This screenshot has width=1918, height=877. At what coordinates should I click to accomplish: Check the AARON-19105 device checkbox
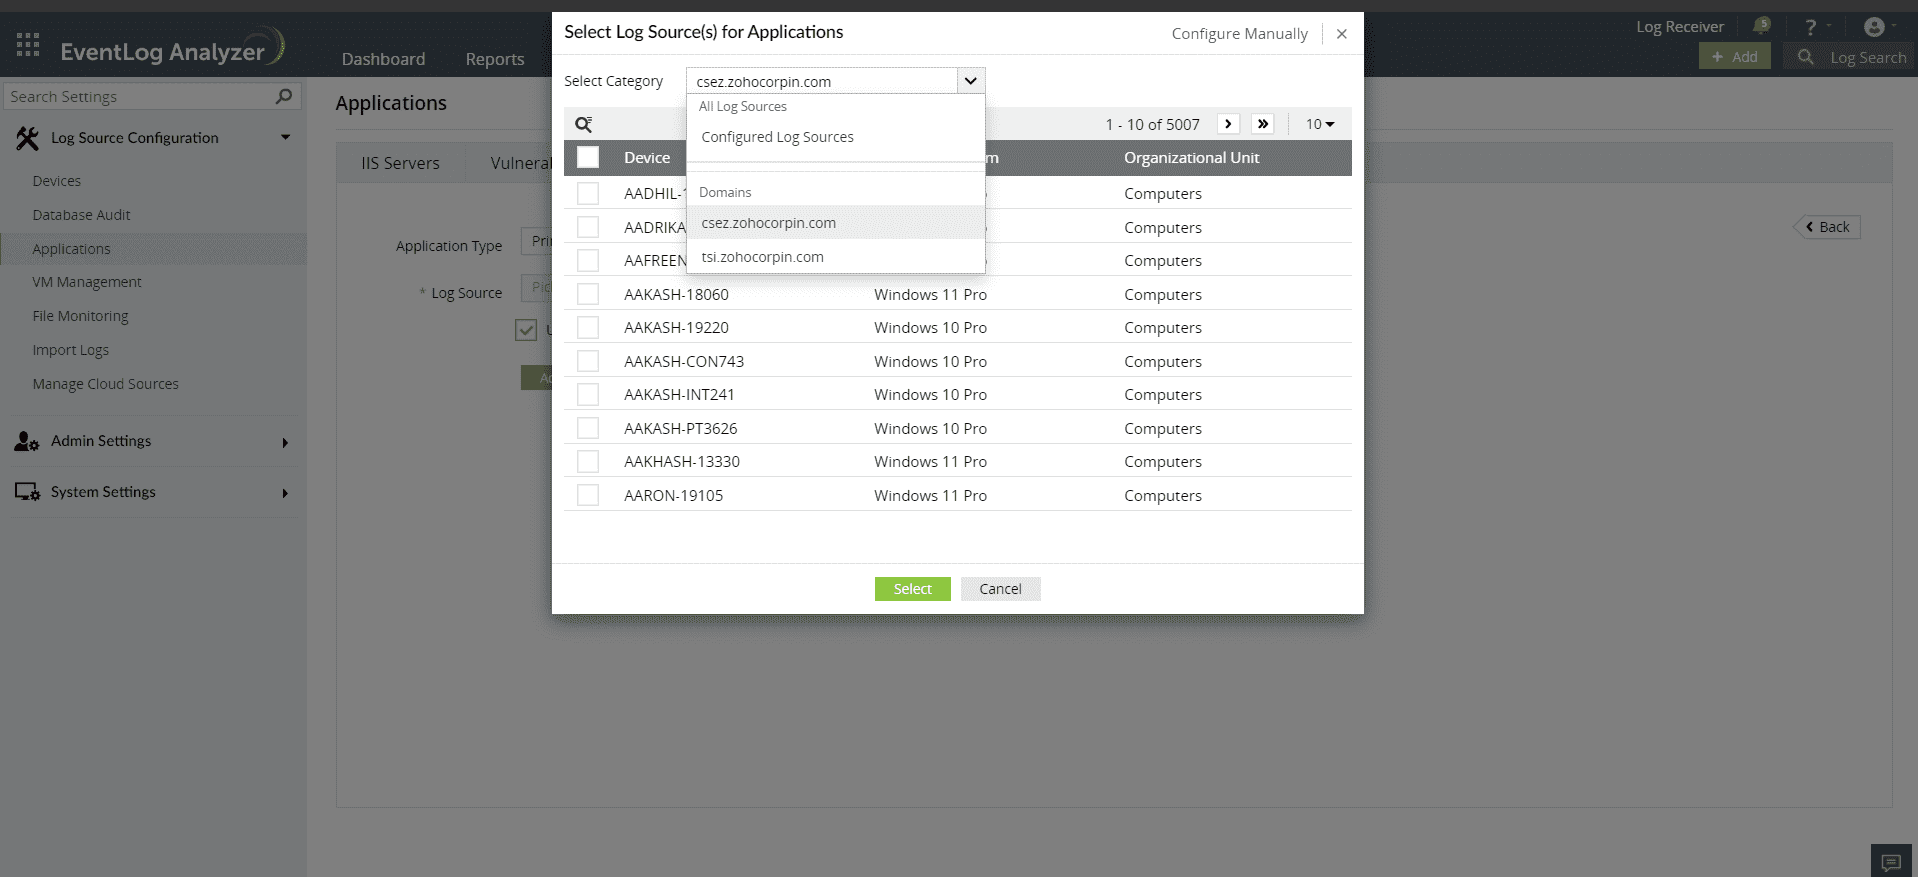pyautogui.click(x=588, y=494)
